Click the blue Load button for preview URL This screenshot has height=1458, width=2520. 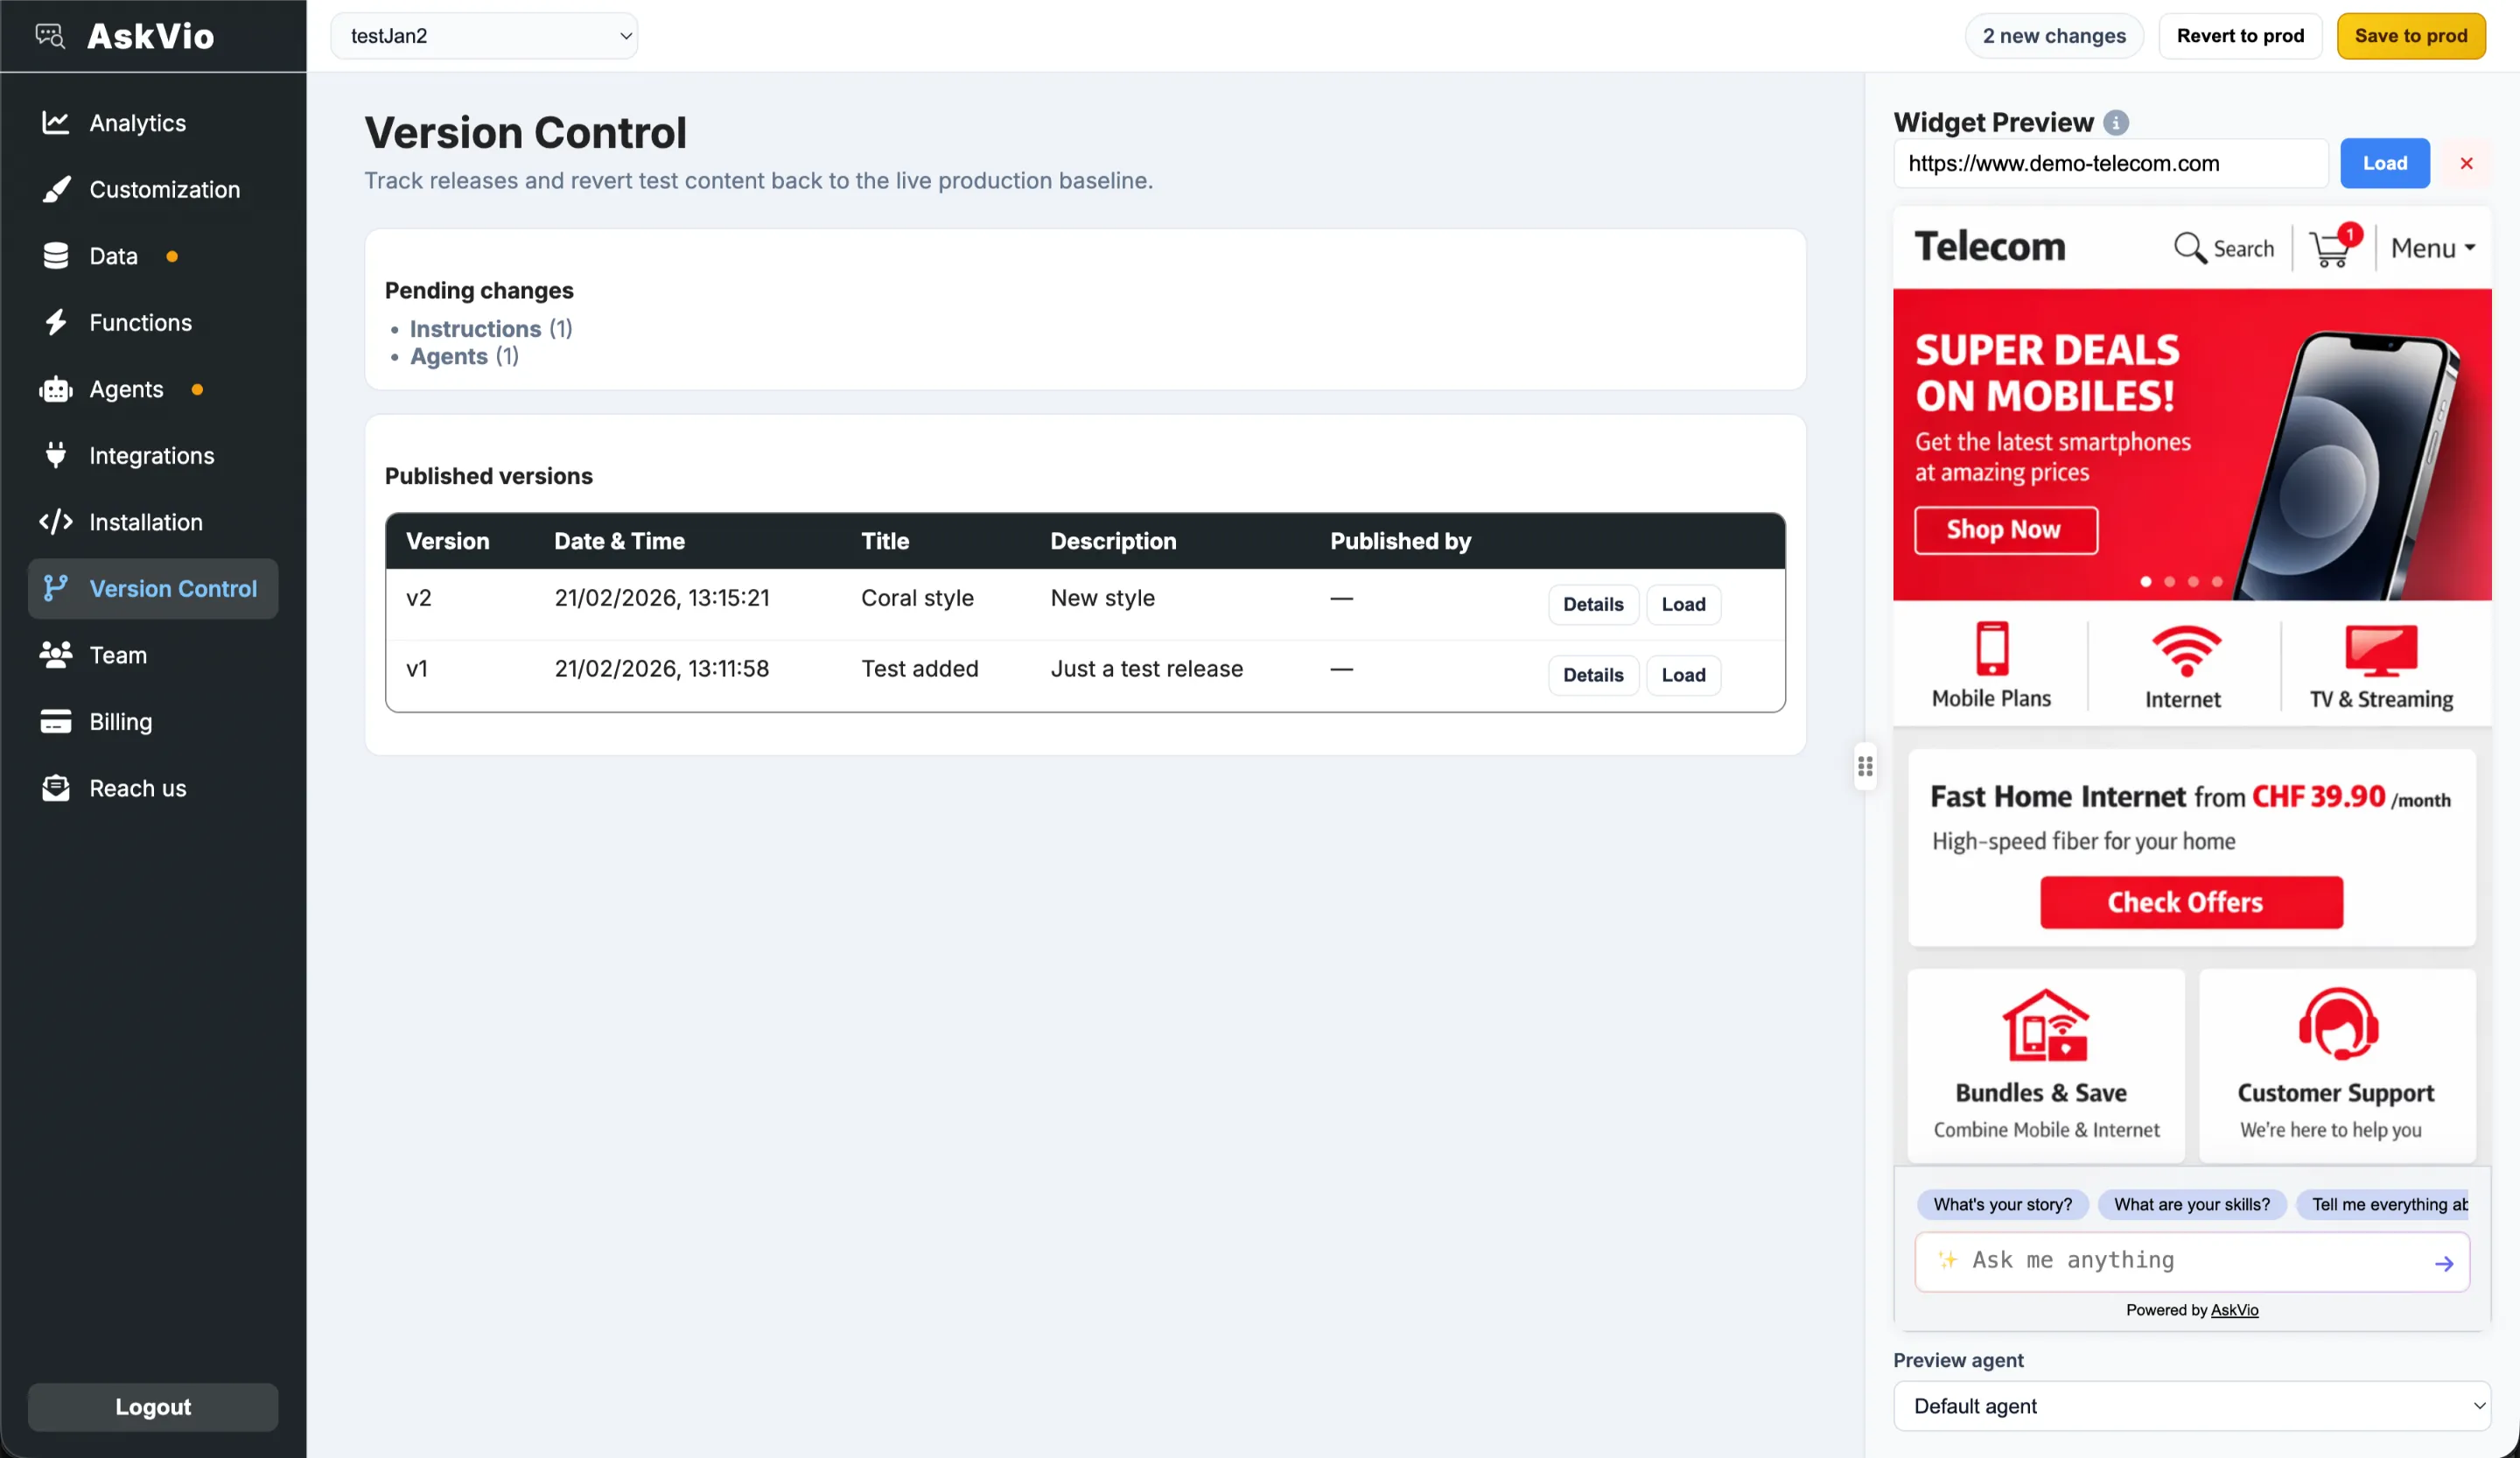[x=2384, y=163]
